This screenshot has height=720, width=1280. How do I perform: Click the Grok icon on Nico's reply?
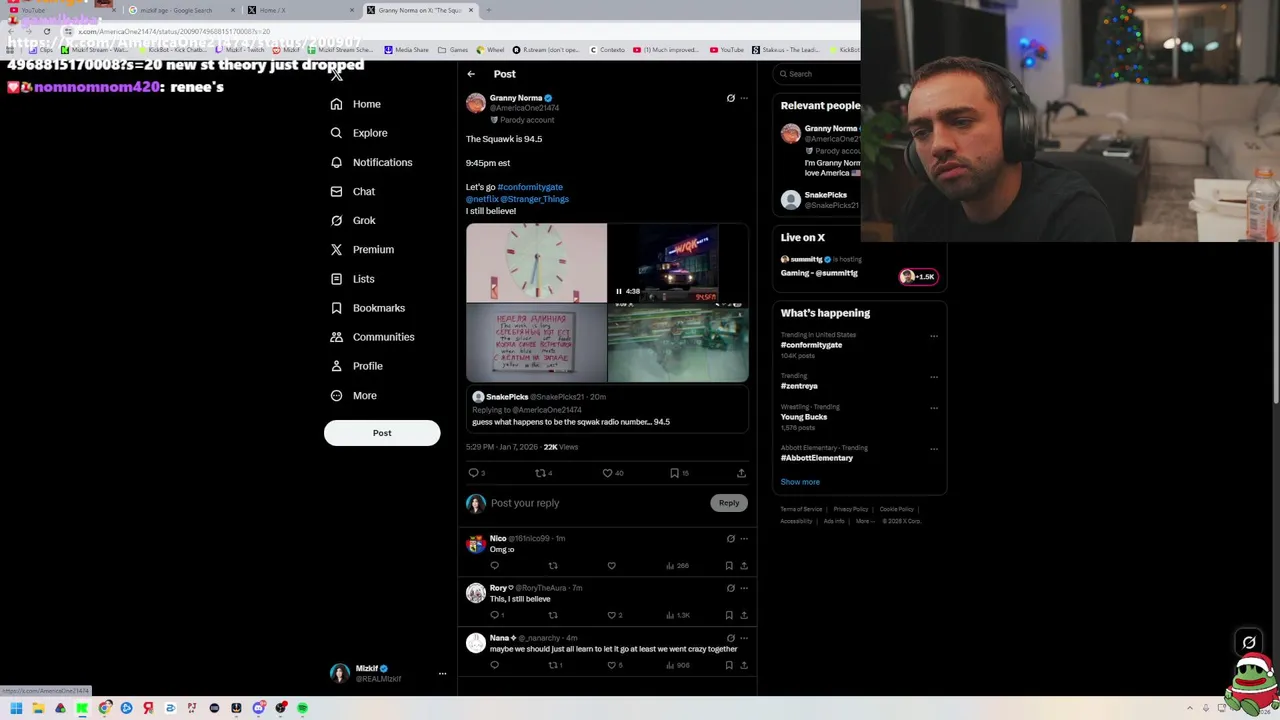click(x=730, y=538)
